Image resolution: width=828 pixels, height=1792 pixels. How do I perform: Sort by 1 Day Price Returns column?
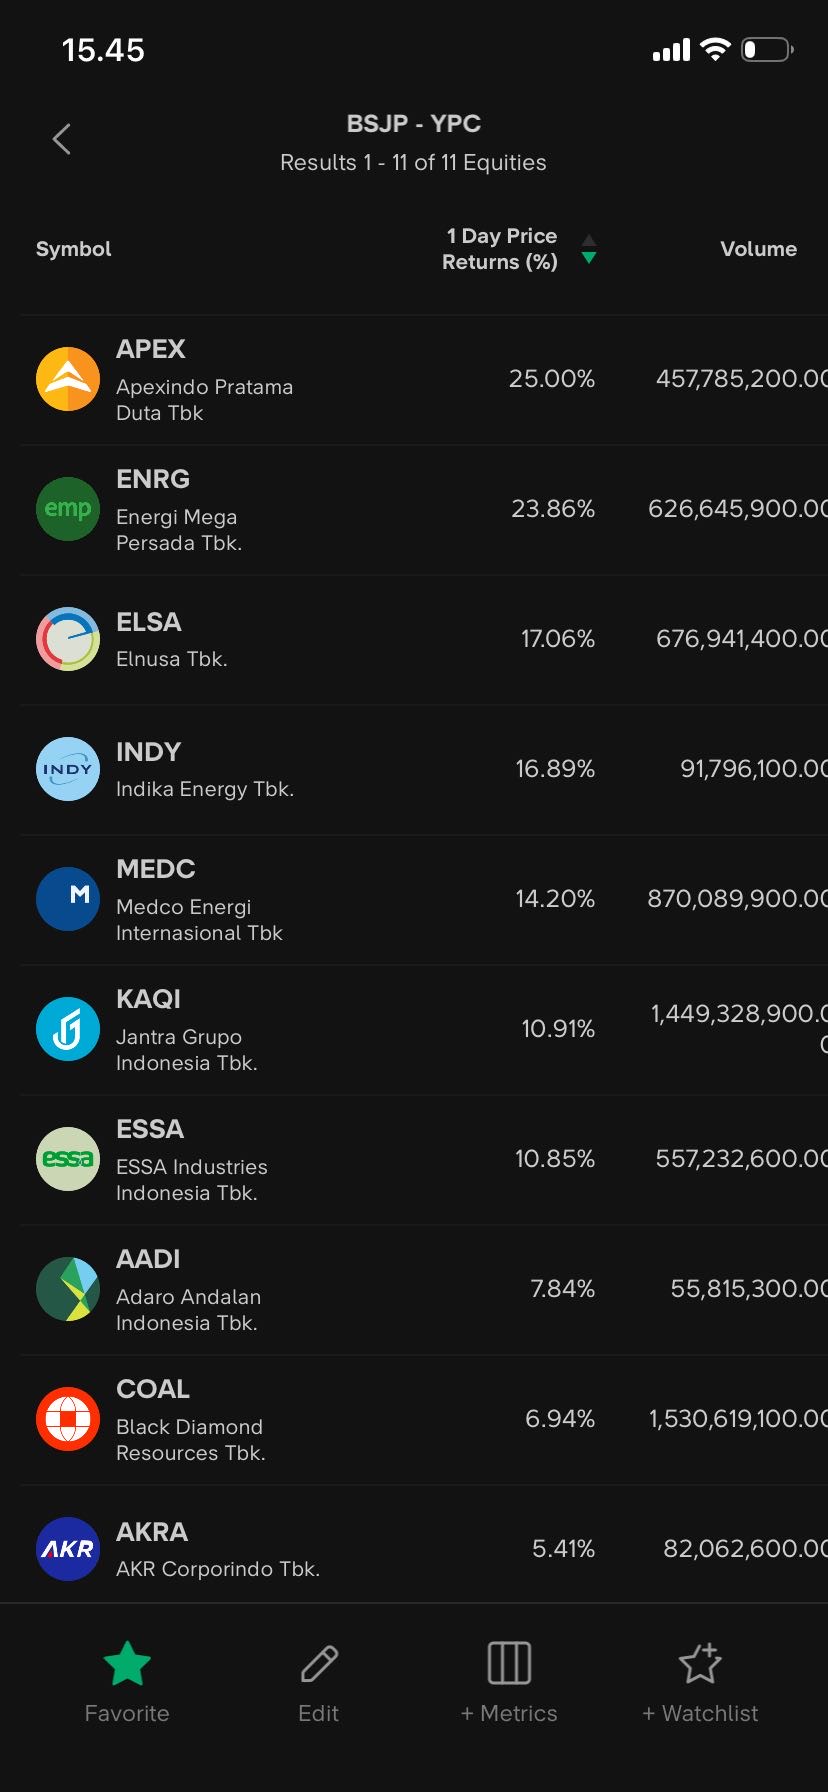click(499, 249)
